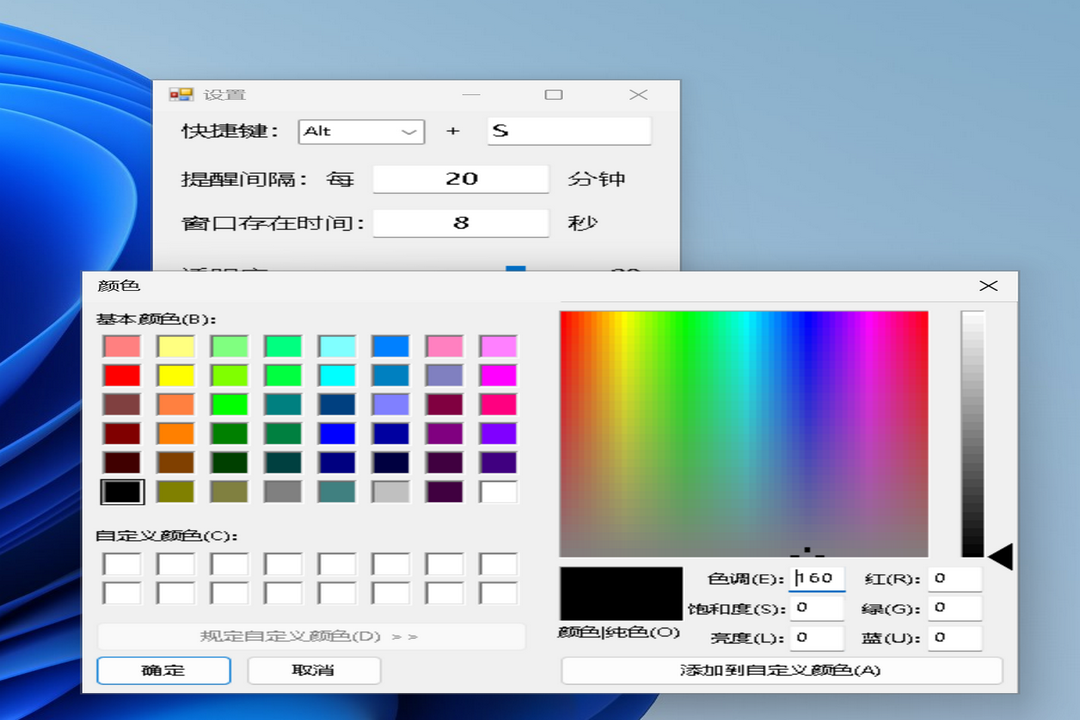This screenshot has width=1080, height=720.
Task: Open the Alt hotkey modifier dropdown
Action: [361, 131]
